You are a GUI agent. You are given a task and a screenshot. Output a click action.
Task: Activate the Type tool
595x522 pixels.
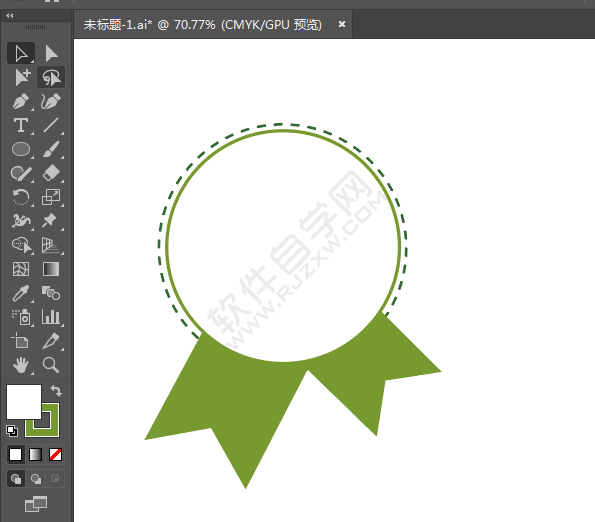point(21,125)
